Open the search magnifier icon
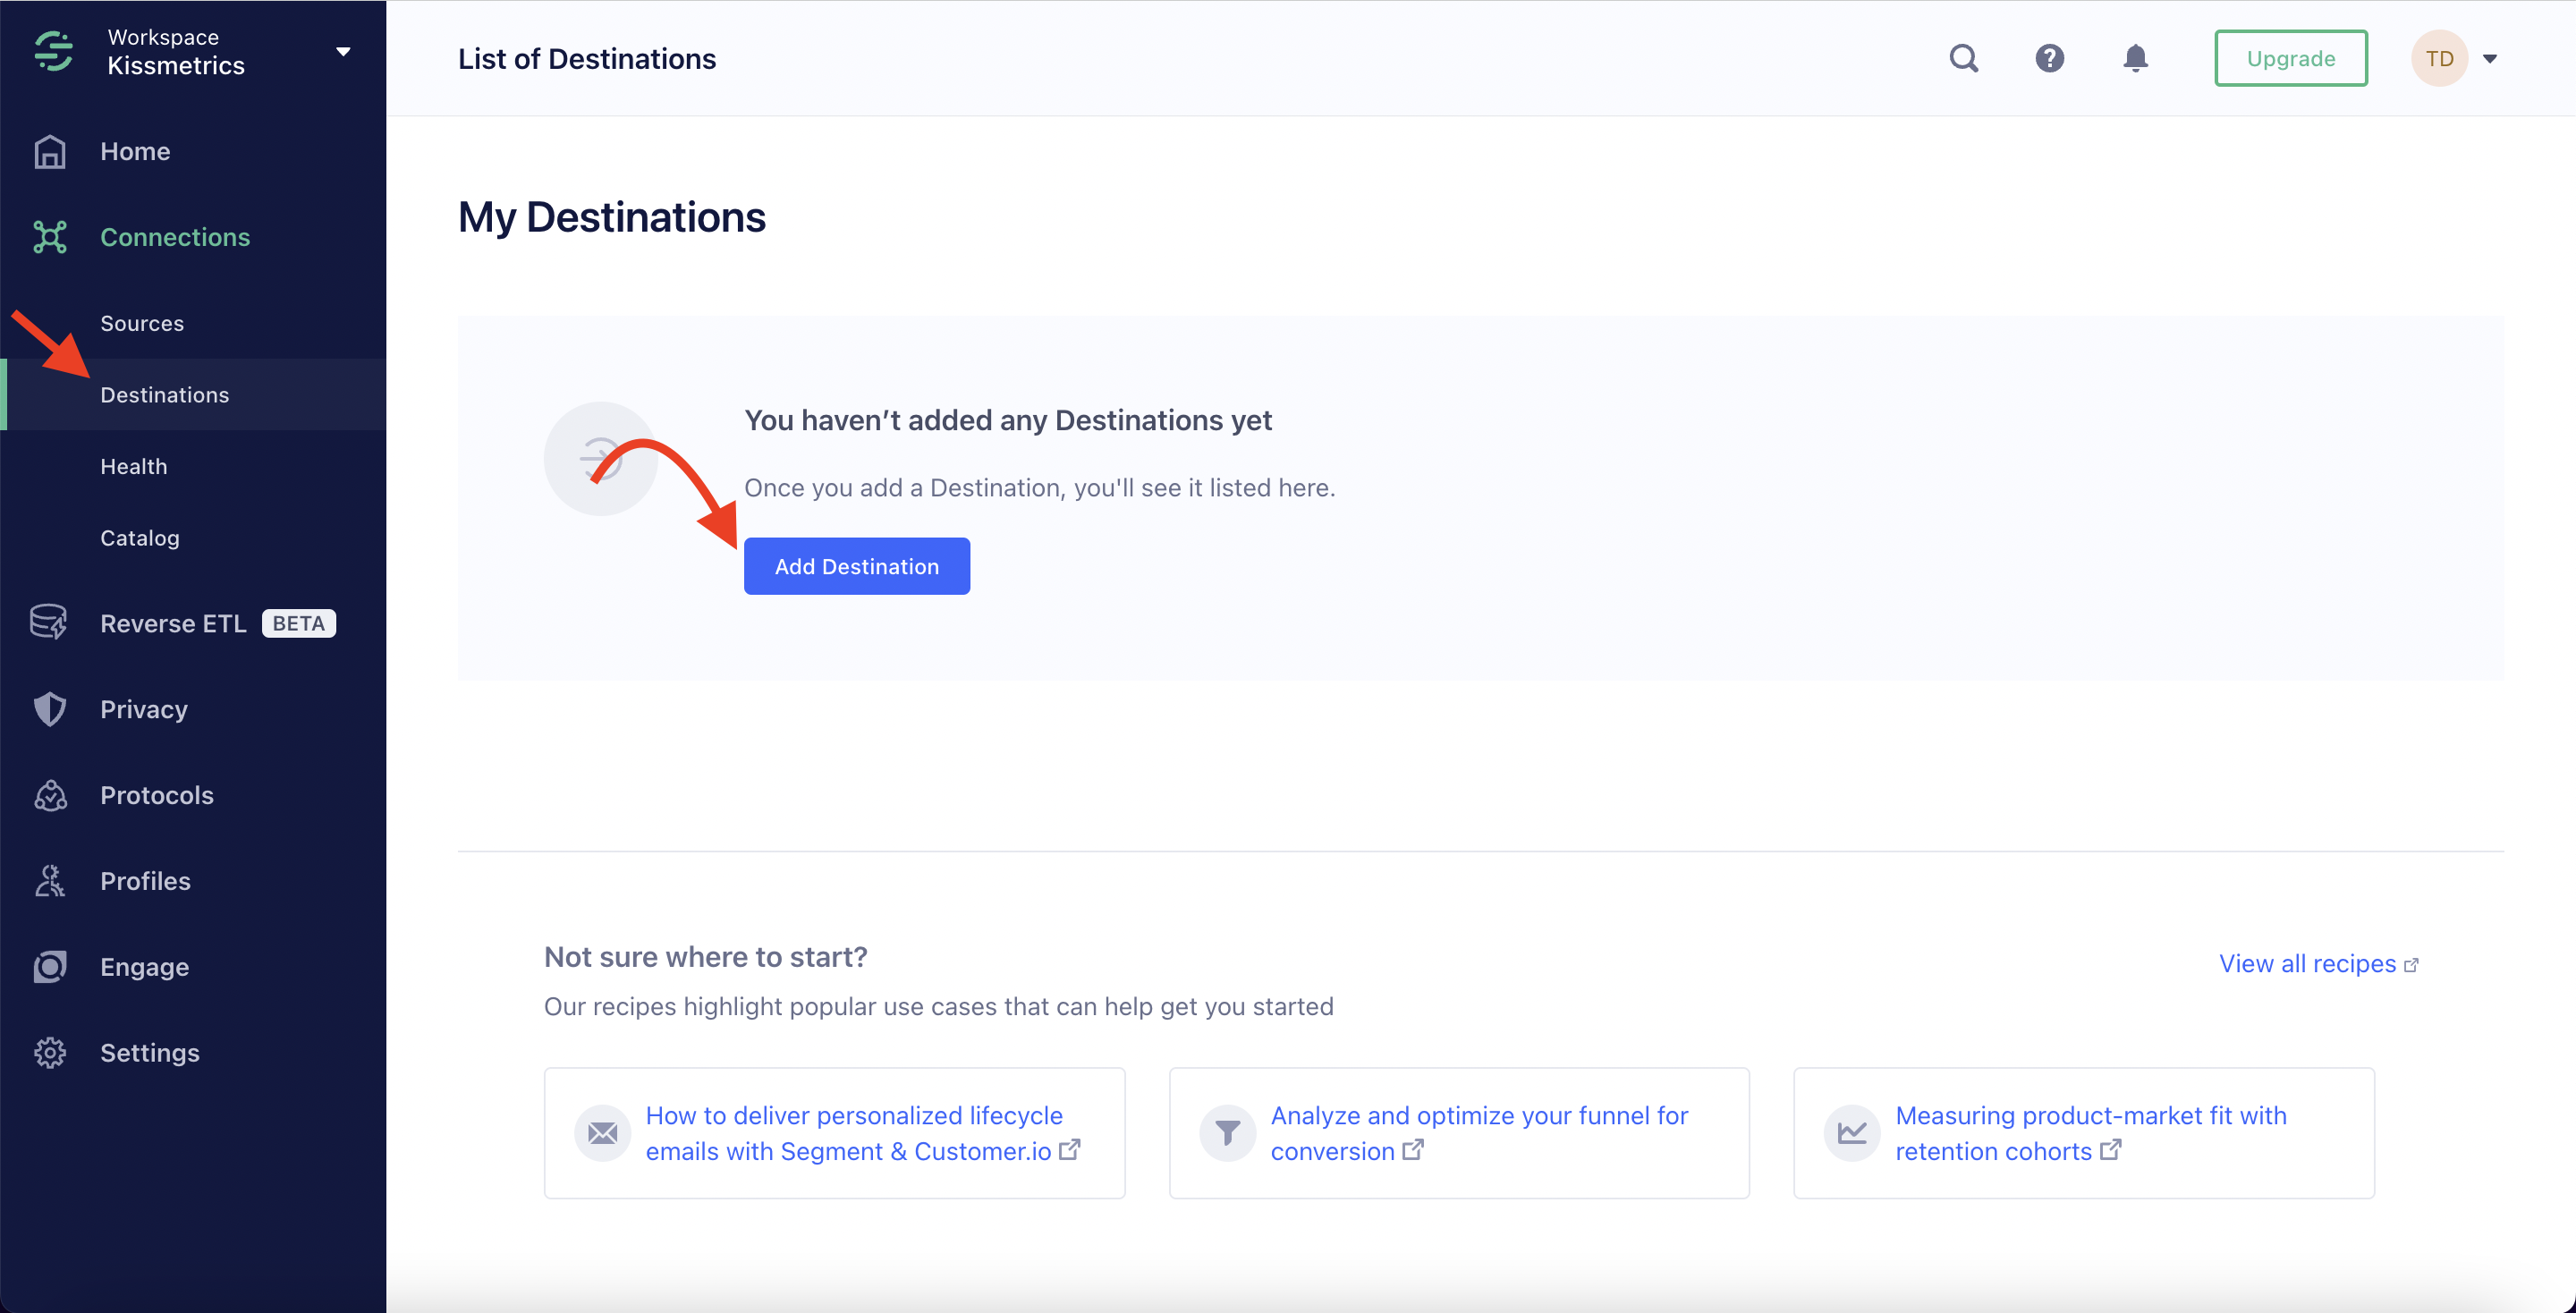The image size is (2576, 1313). [1963, 59]
